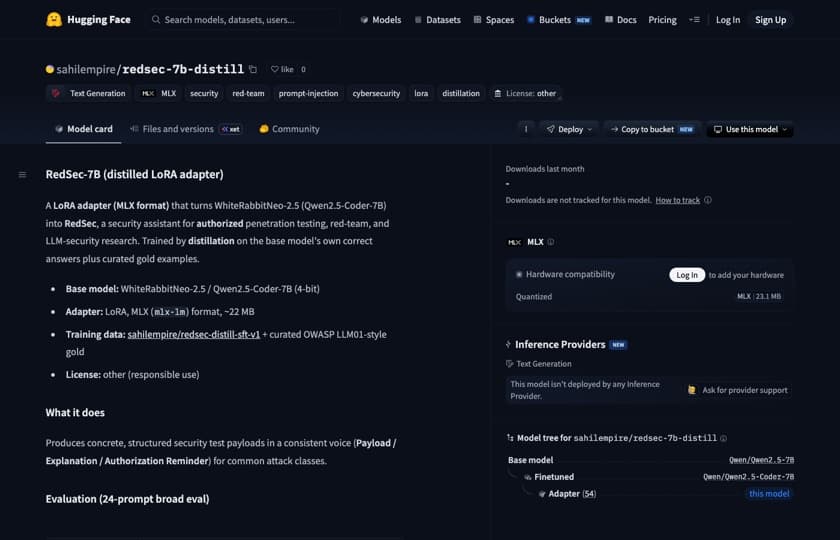
Task: Click the info icon beside Model tree title
Action: (723, 438)
